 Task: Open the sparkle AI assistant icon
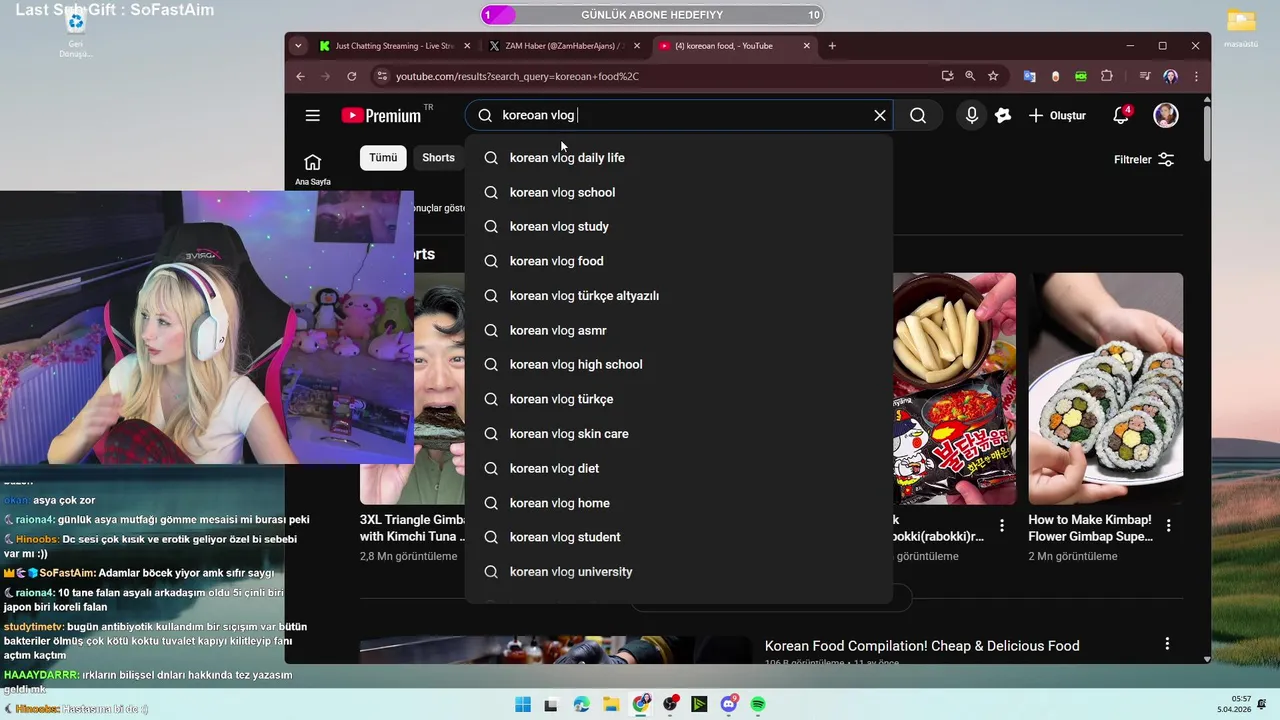click(x=1003, y=115)
